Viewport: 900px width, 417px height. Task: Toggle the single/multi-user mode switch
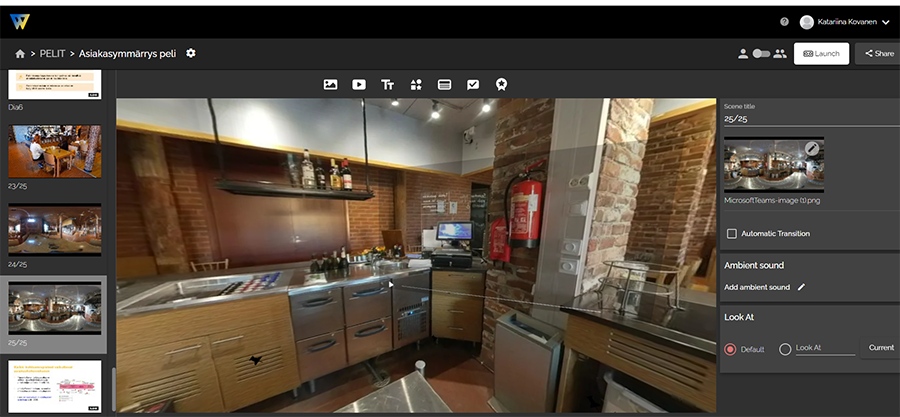point(761,54)
